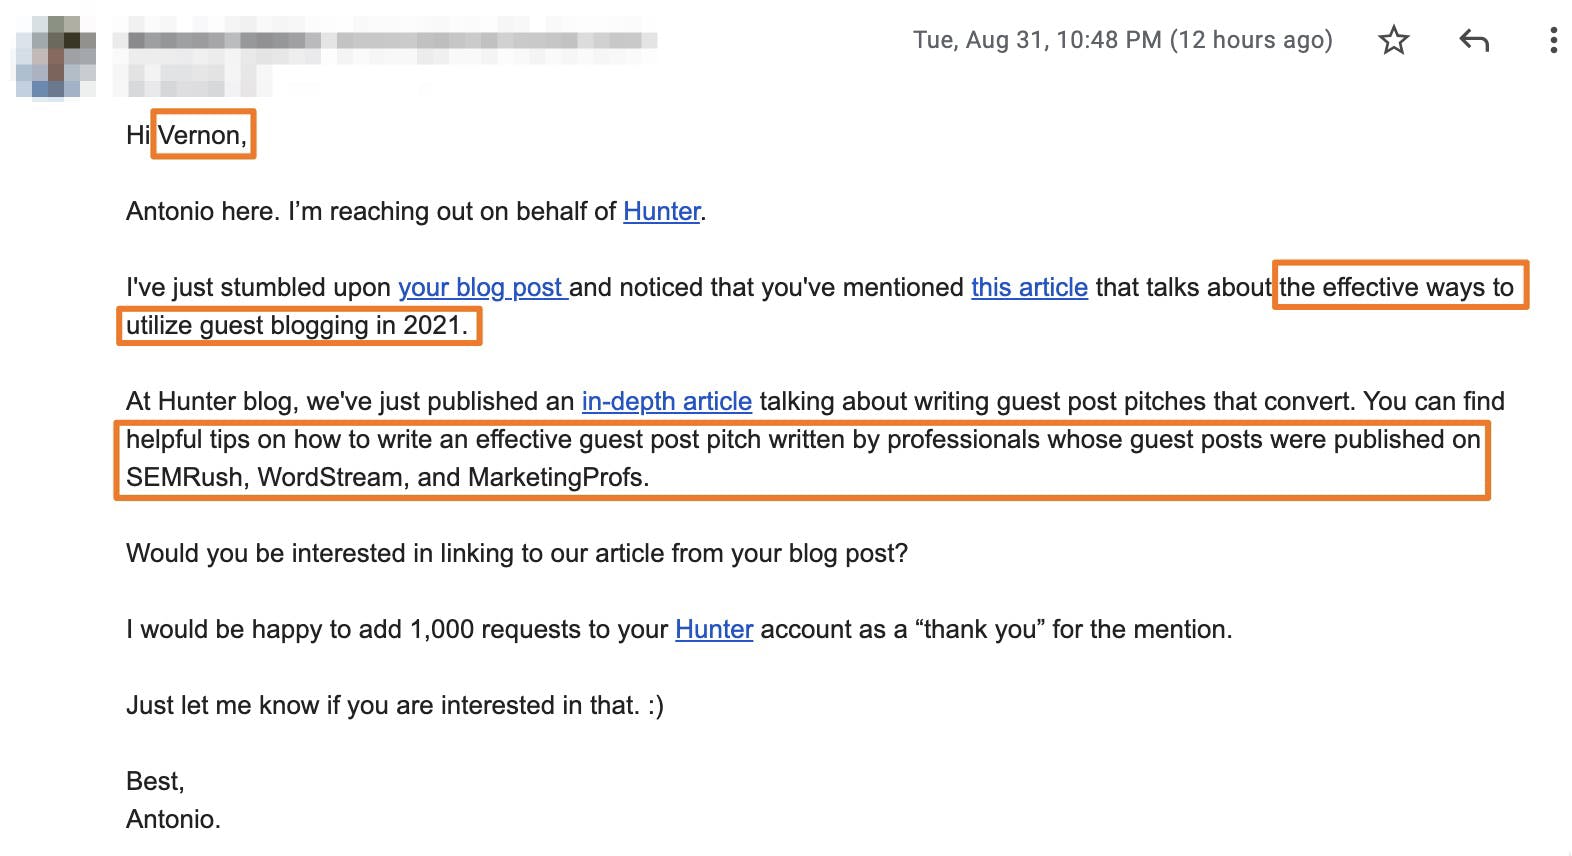Screen dimensions: 1572x856
Task: Click the Hunter link before "account"
Action: pos(714,630)
